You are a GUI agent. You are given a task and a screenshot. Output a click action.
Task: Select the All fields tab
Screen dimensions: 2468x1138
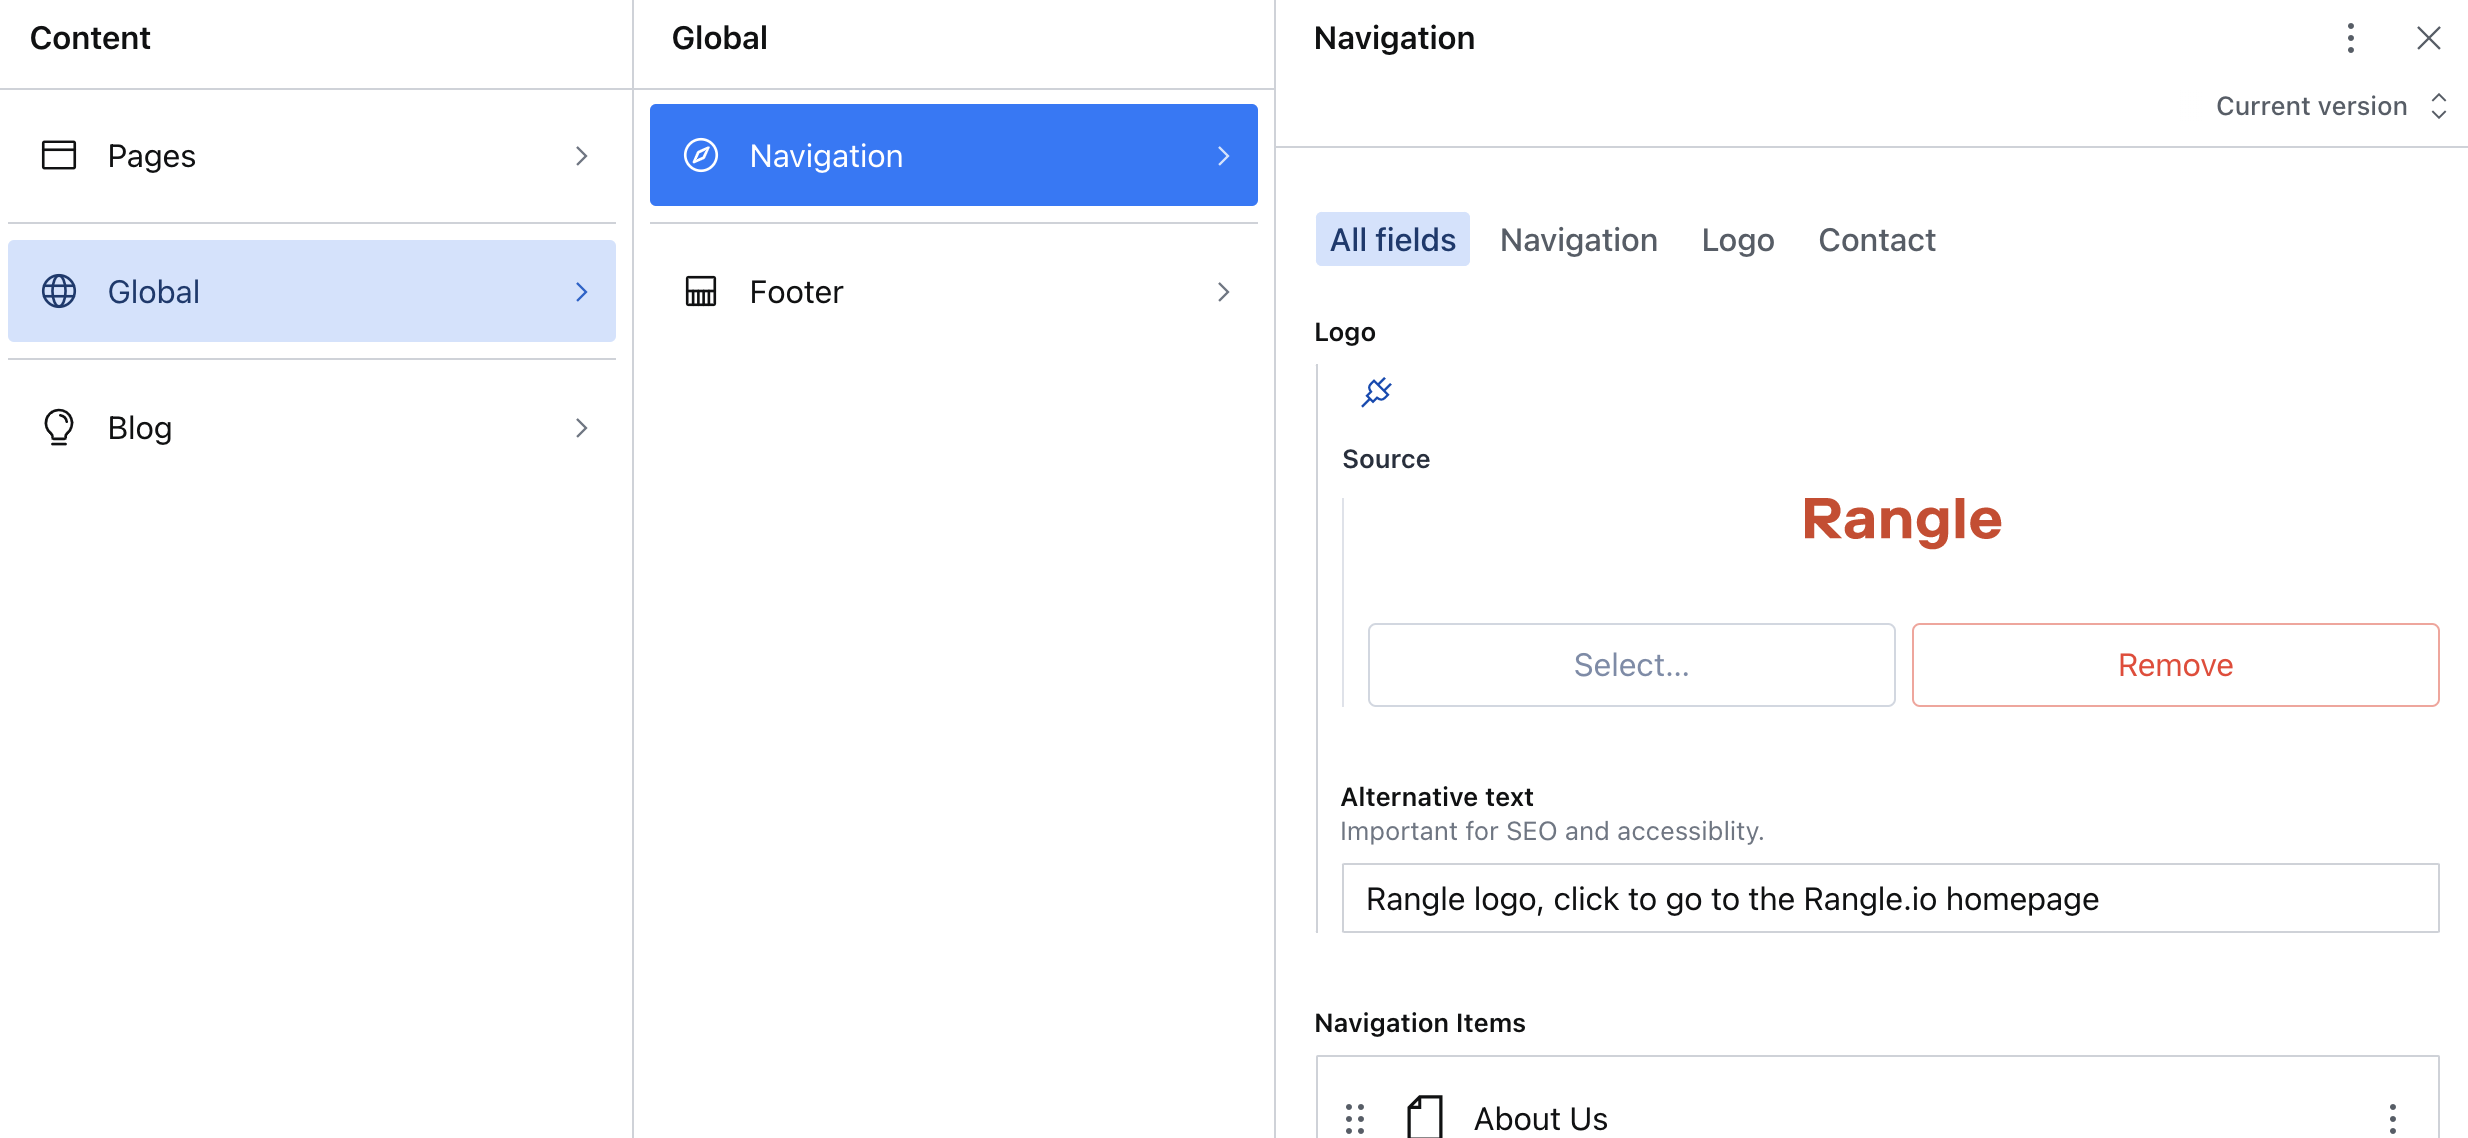(x=1392, y=240)
